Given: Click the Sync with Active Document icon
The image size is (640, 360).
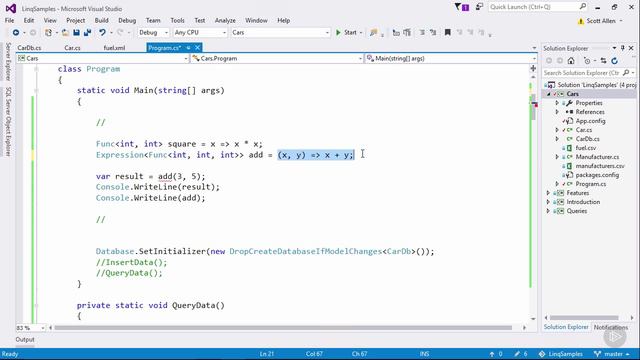Looking at the screenshot, I should pyautogui.click(x=603, y=61).
